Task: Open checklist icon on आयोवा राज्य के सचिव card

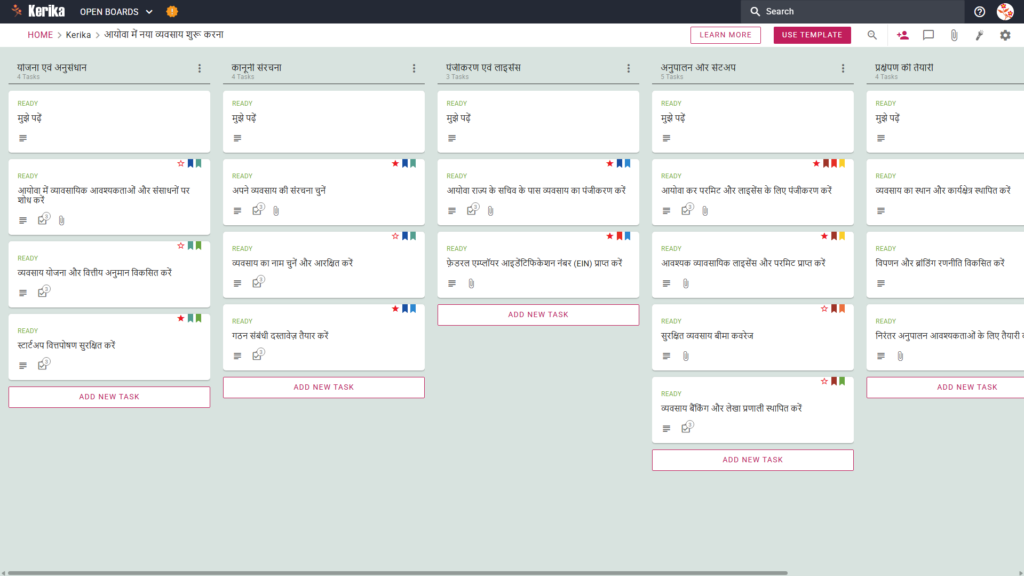Action: coord(472,210)
